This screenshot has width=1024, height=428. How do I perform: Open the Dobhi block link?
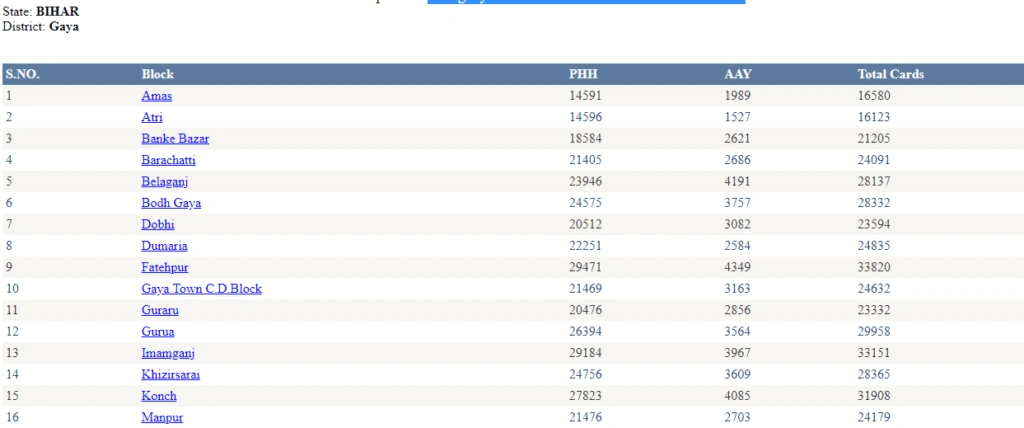tap(158, 225)
